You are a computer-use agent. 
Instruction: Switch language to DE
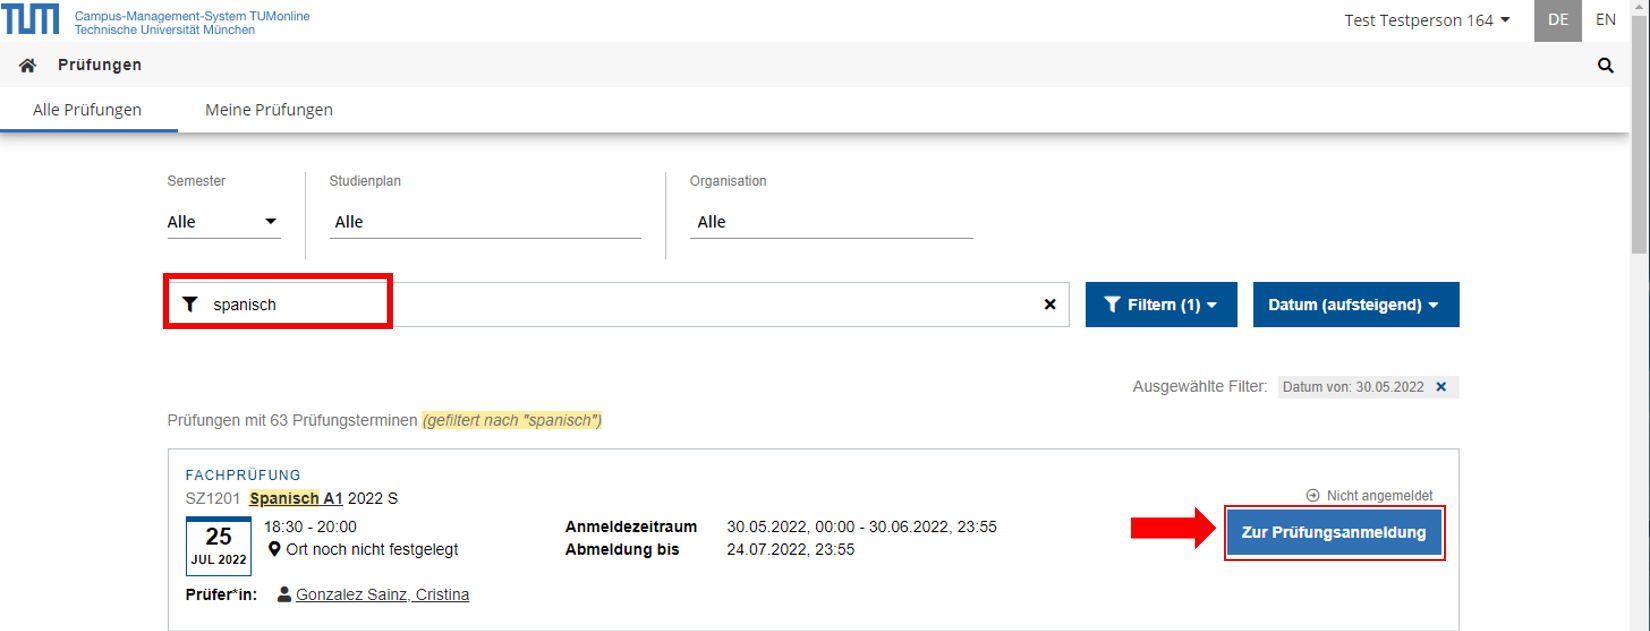tap(1557, 20)
